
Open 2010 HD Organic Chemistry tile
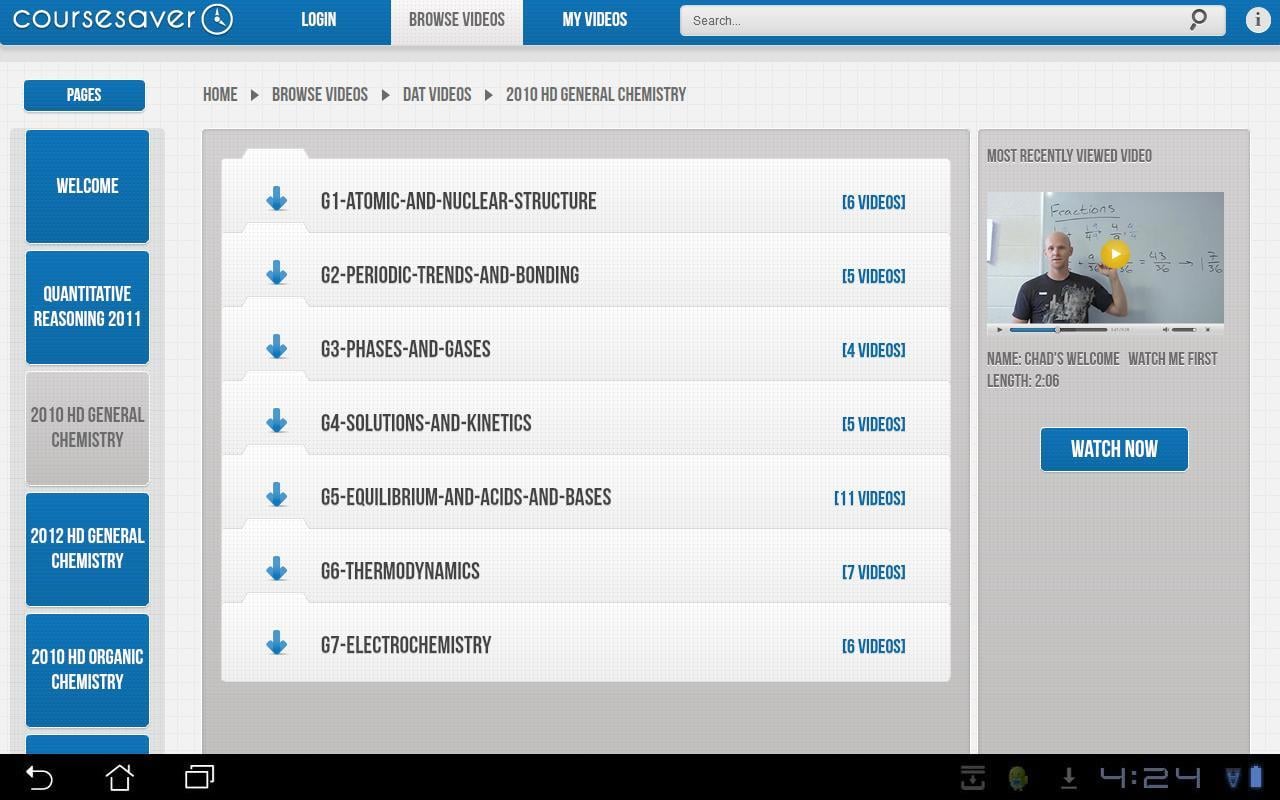coord(87,670)
